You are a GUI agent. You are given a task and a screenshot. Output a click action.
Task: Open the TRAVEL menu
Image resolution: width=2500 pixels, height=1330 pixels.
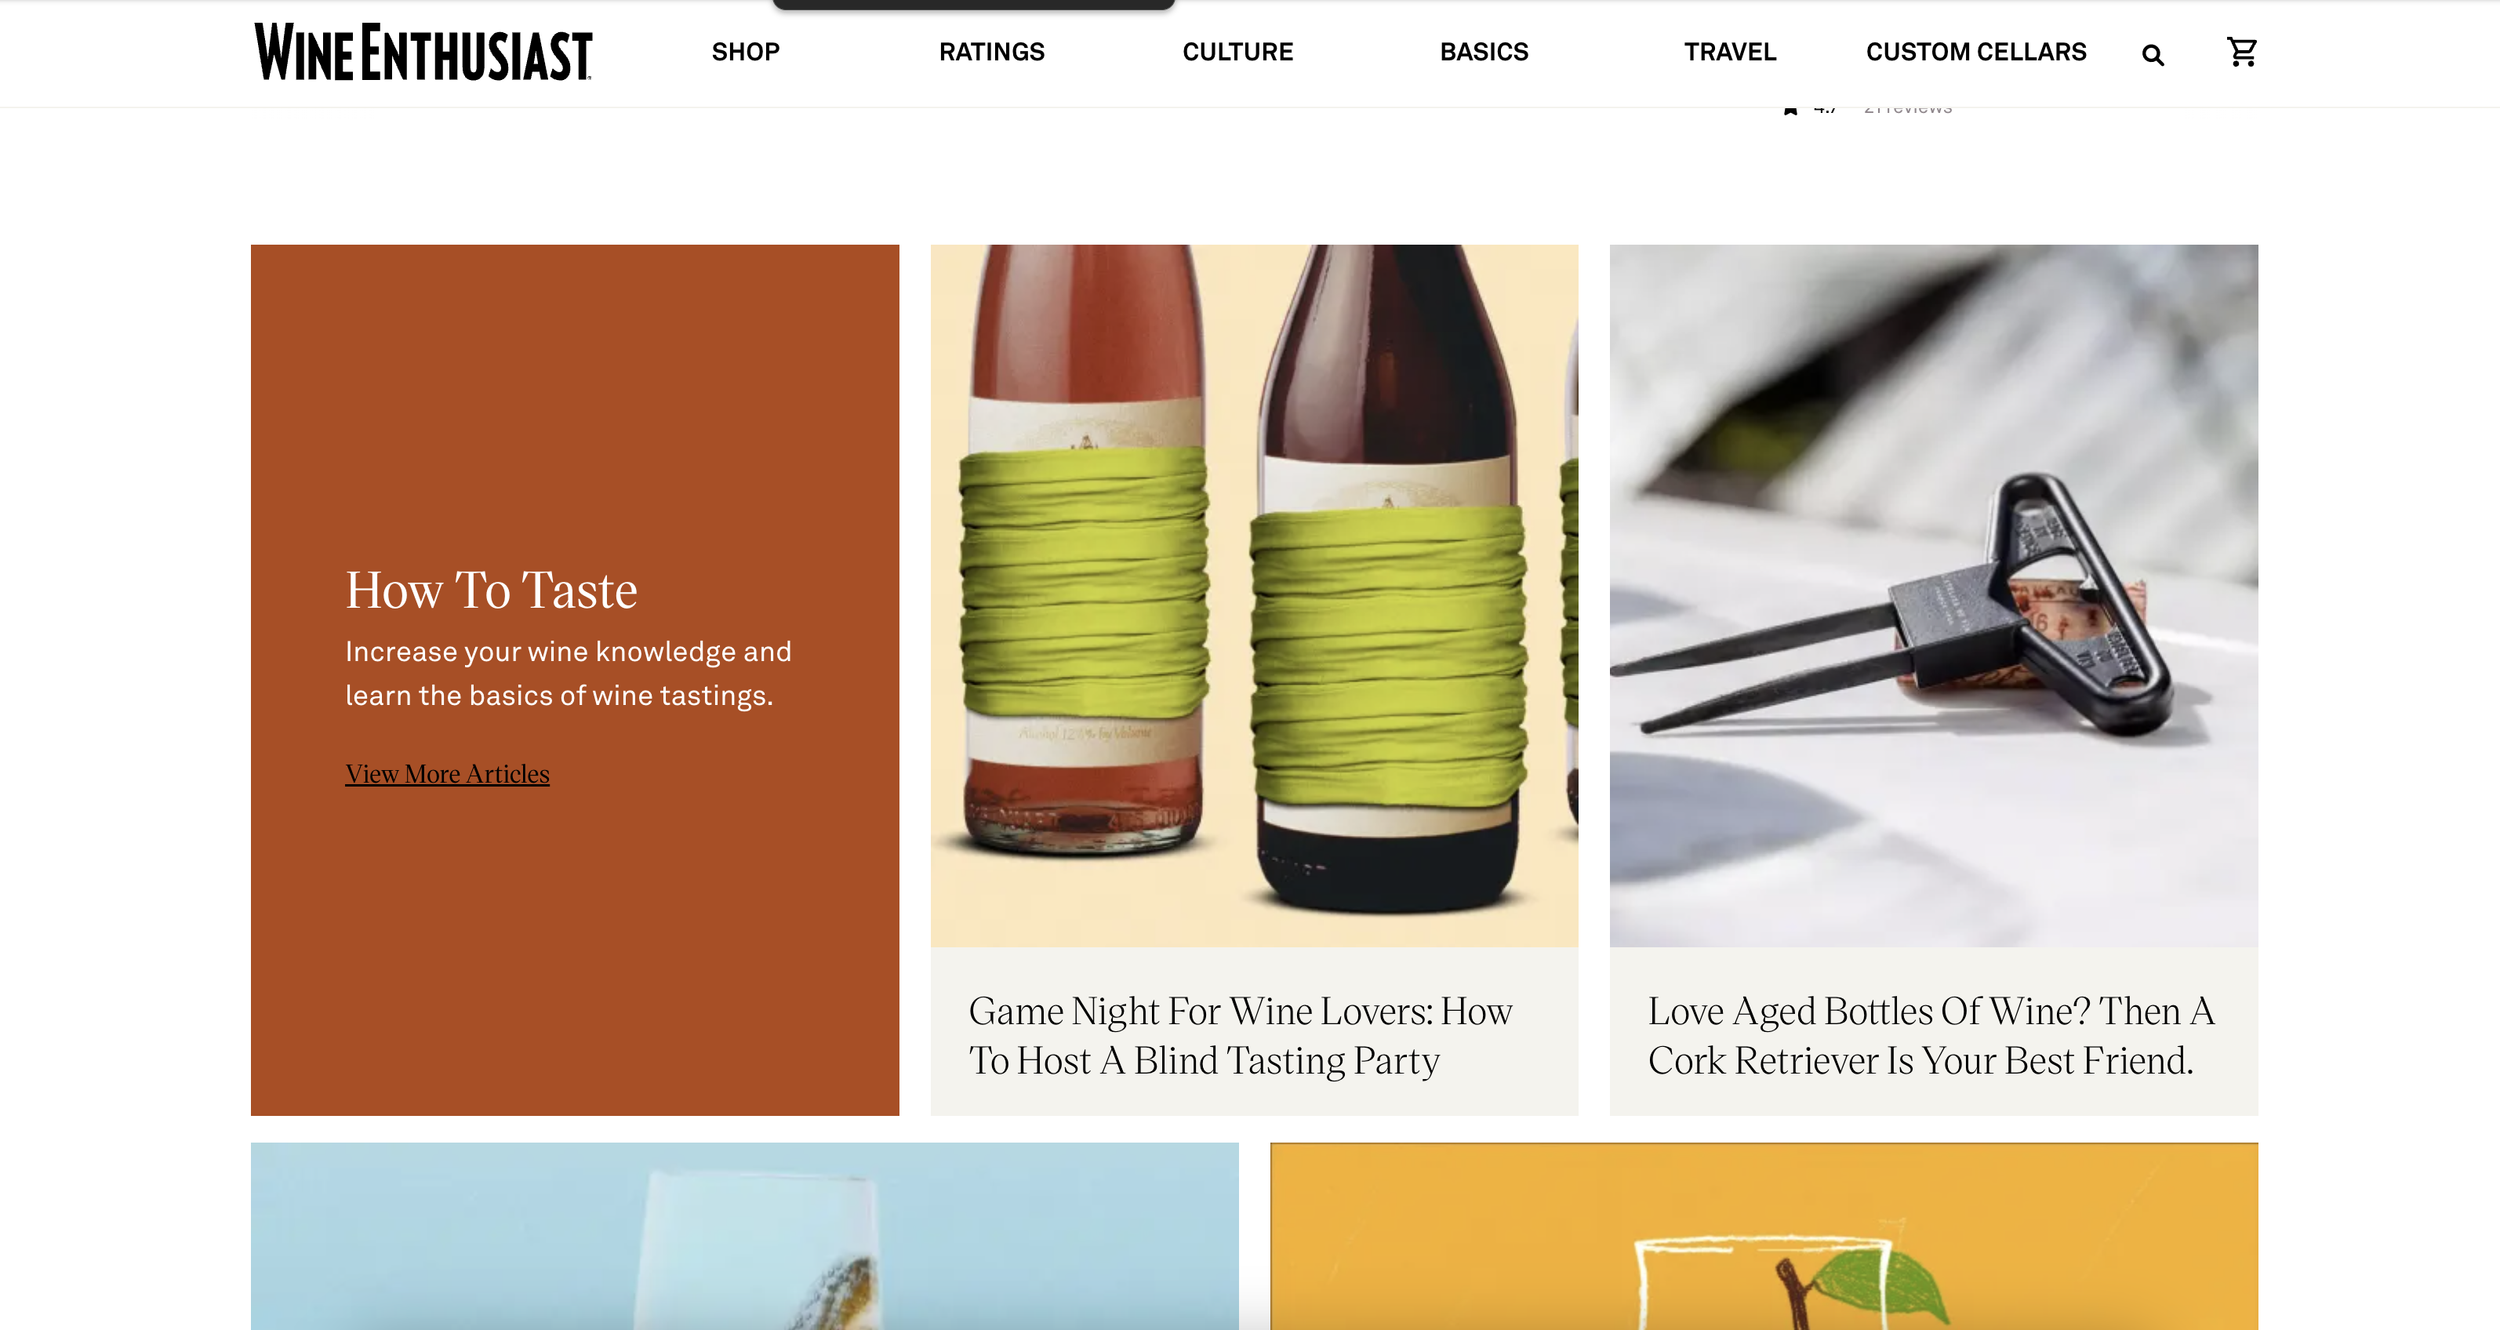1730,52
